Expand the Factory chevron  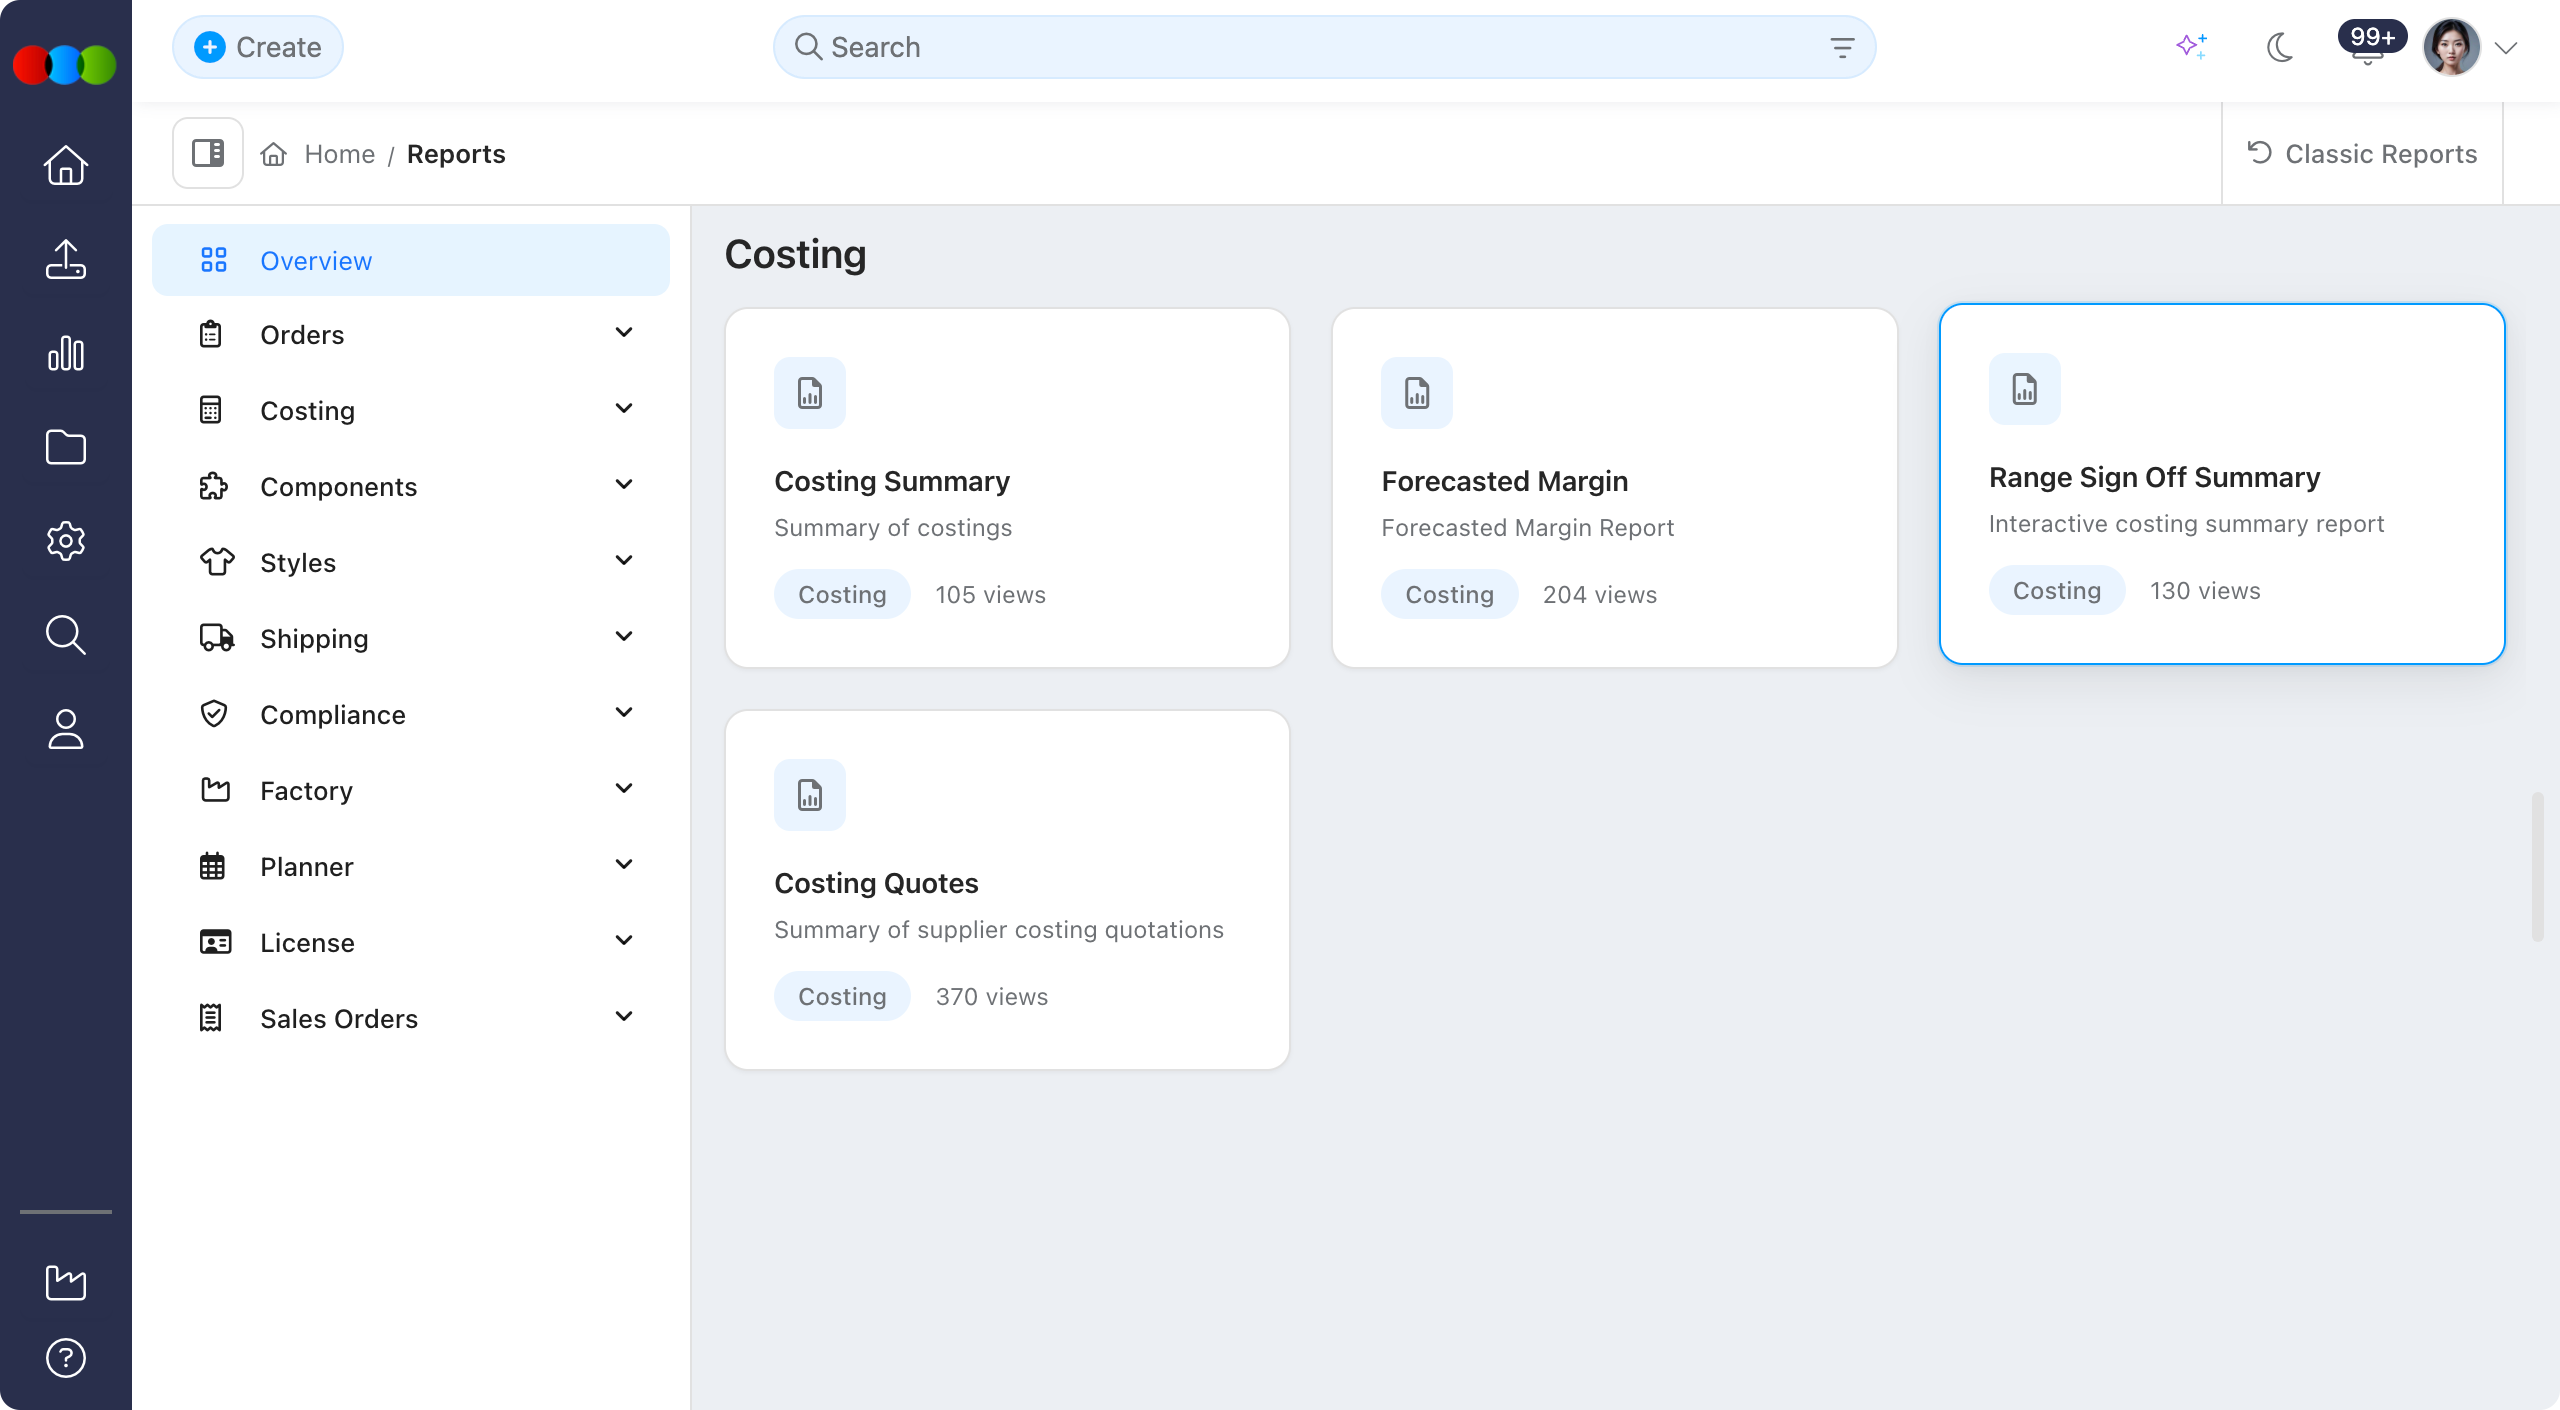click(624, 789)
